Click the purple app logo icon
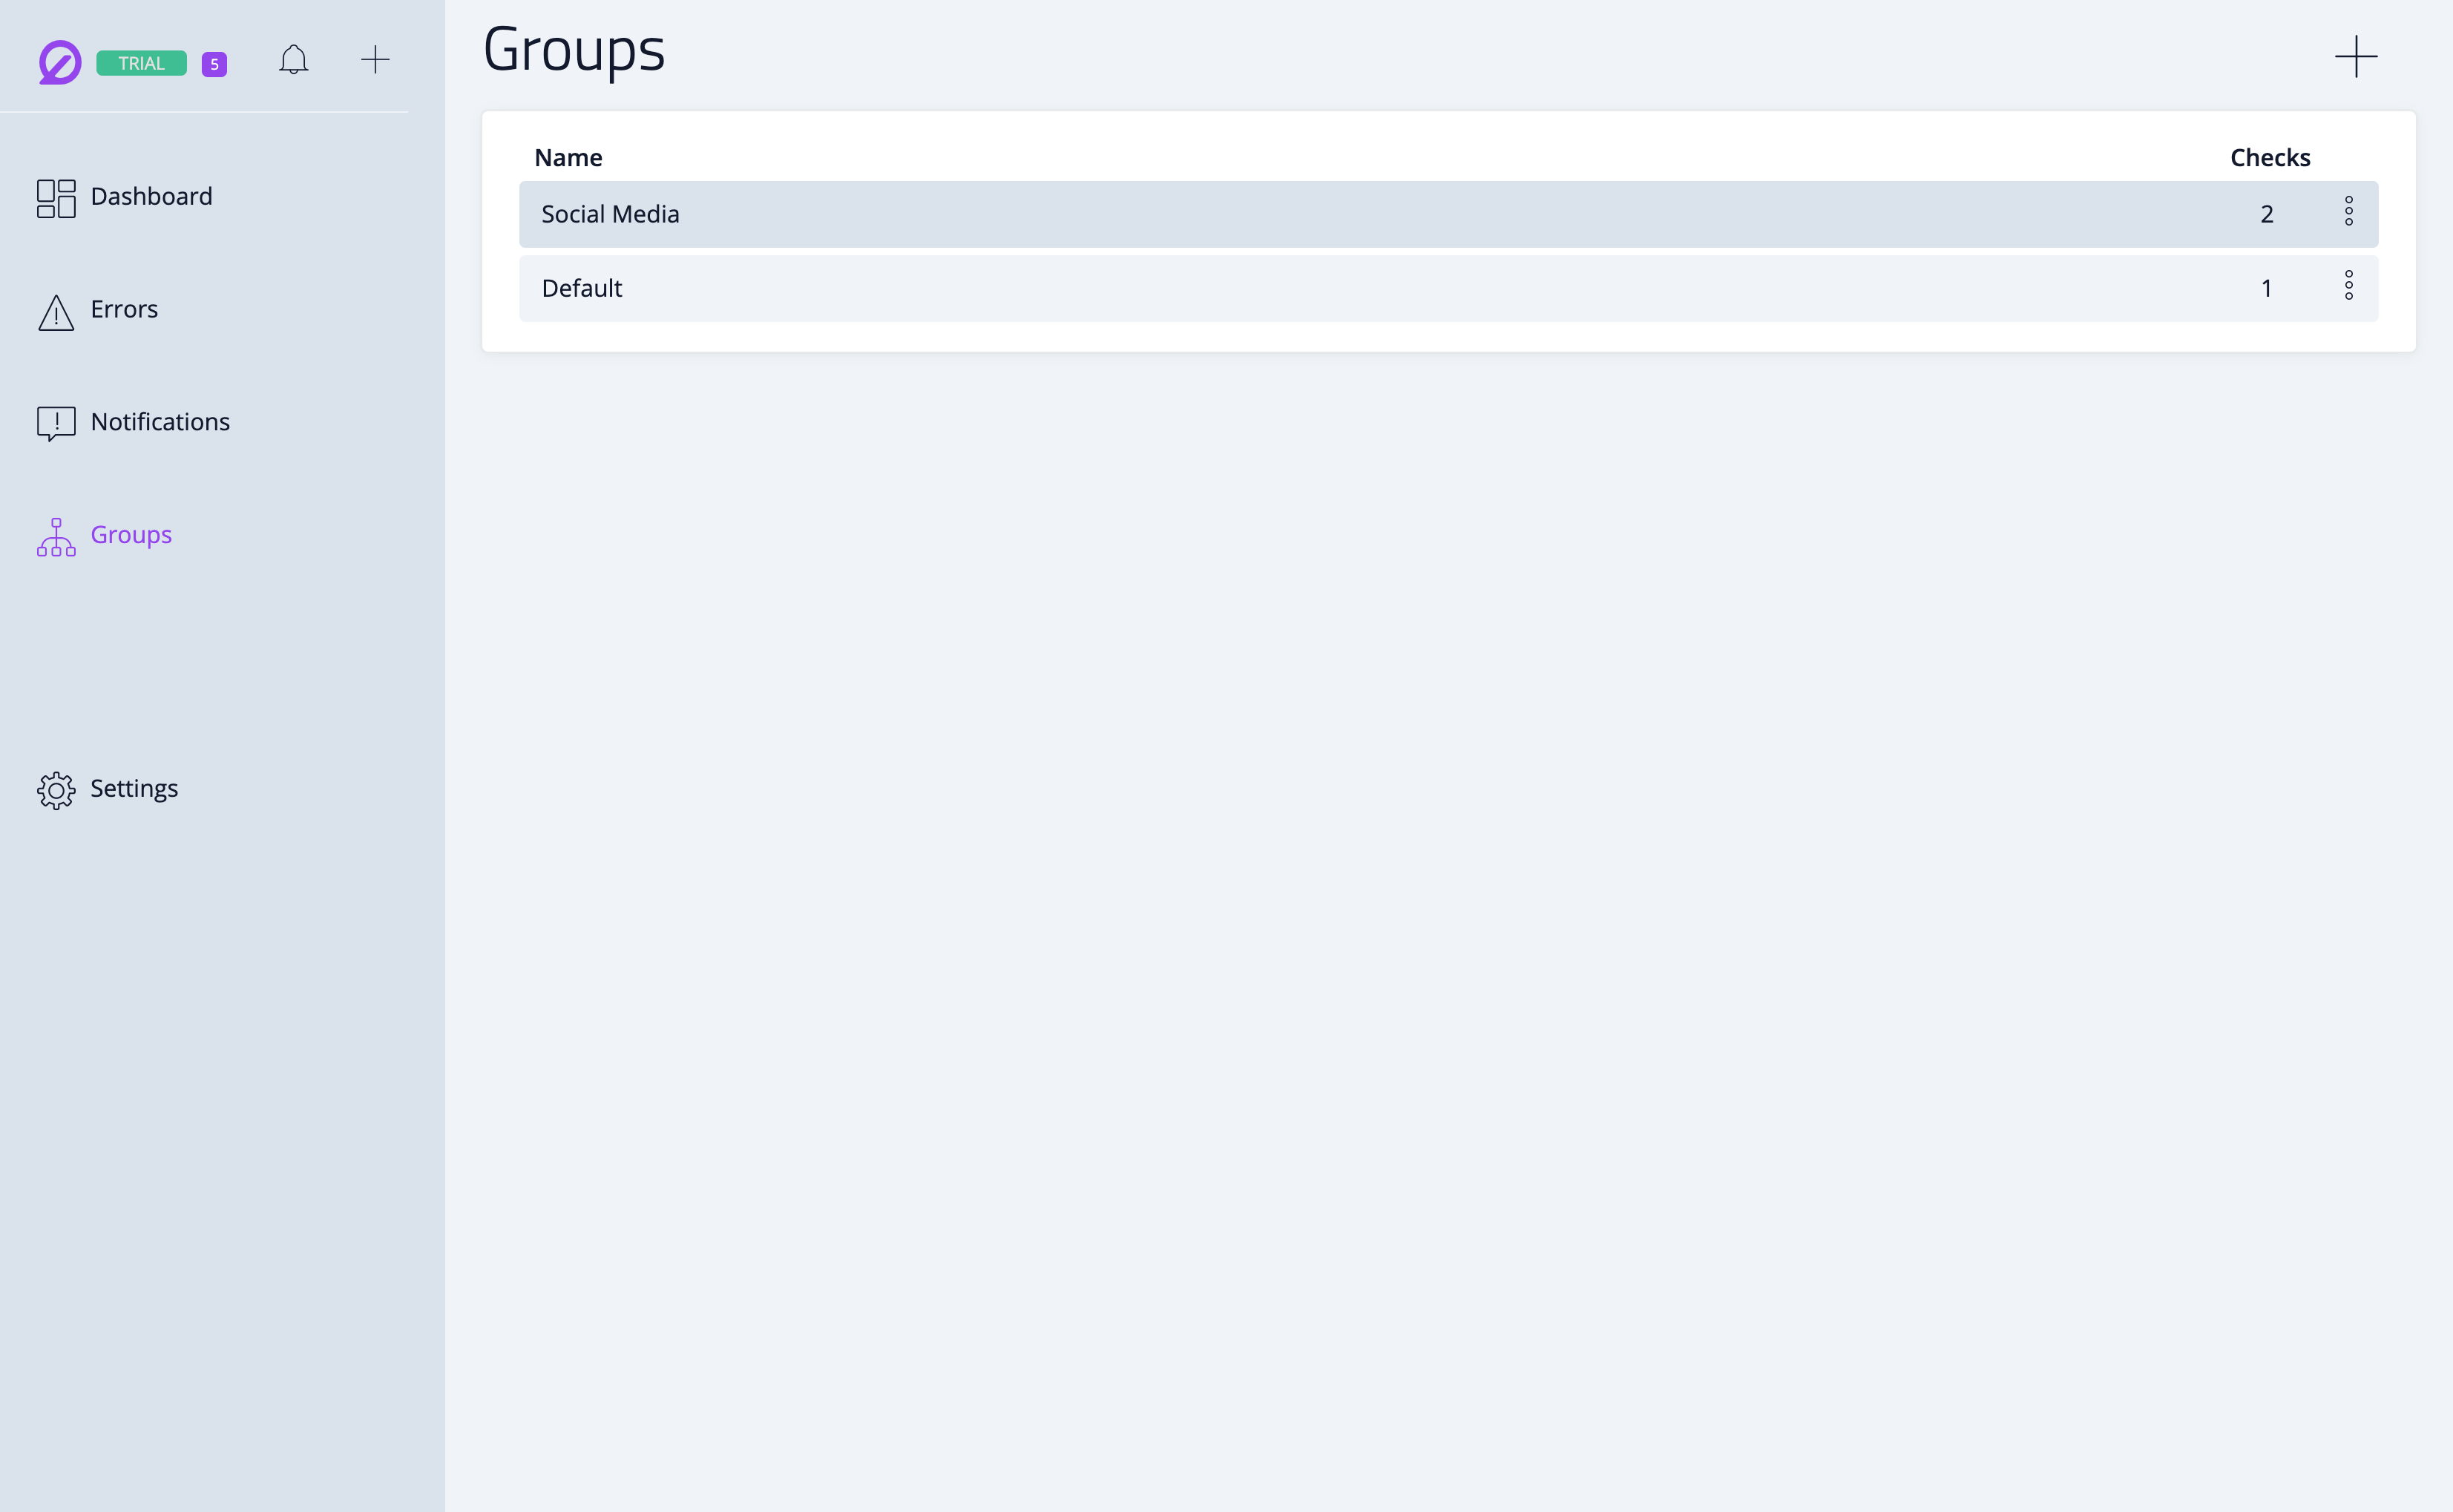 [59, 62]
